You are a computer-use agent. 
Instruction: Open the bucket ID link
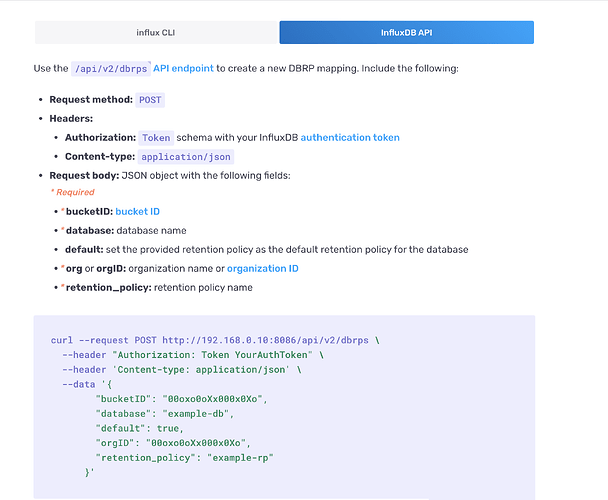tap(137, 212)
